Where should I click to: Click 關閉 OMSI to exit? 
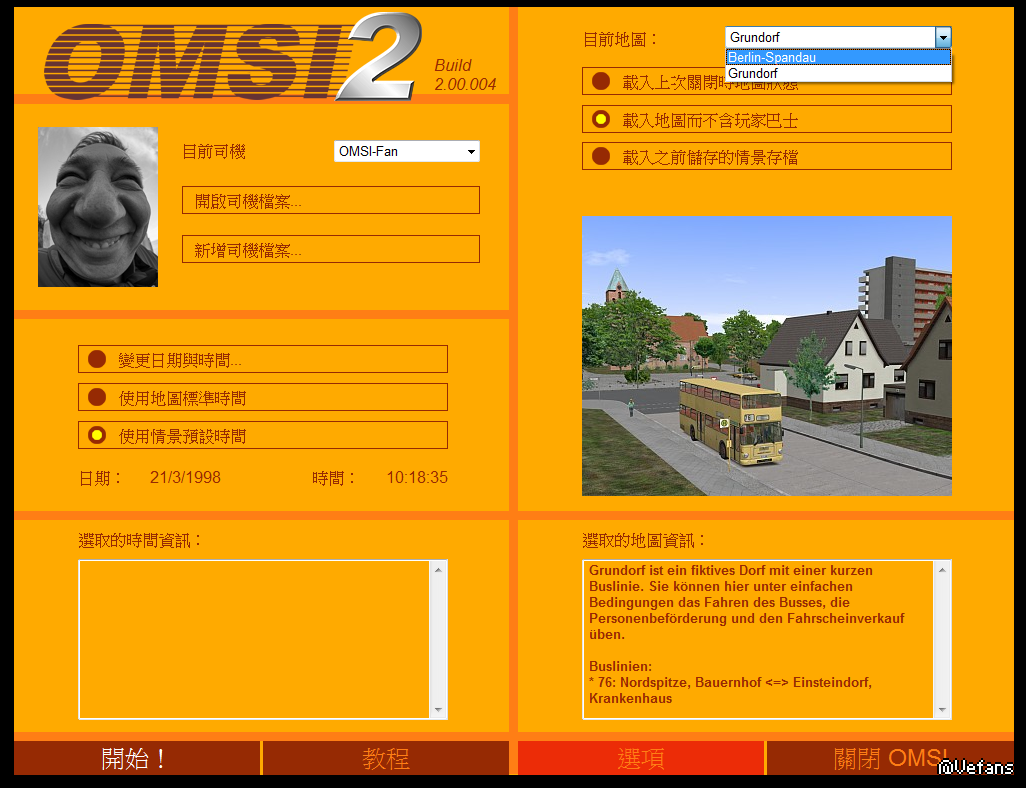[x=889, y=758]
